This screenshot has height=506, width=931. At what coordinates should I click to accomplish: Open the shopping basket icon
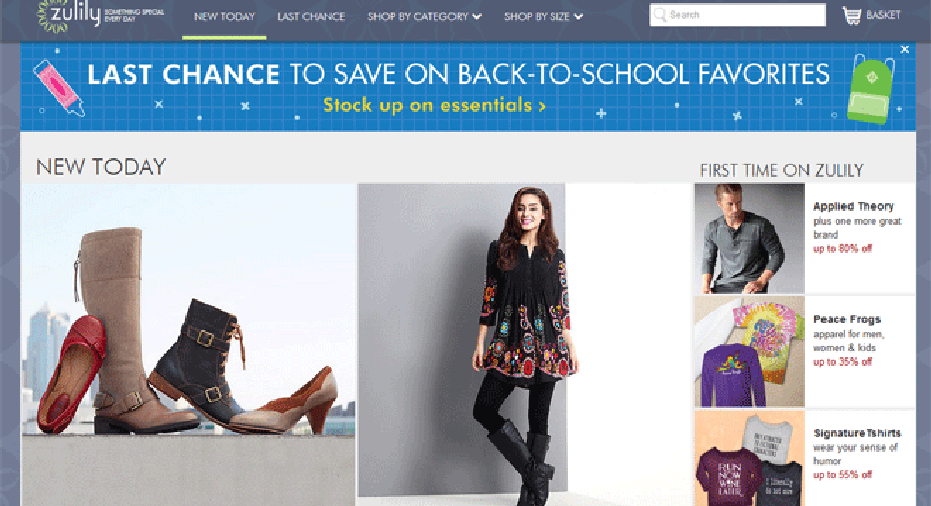851,15
